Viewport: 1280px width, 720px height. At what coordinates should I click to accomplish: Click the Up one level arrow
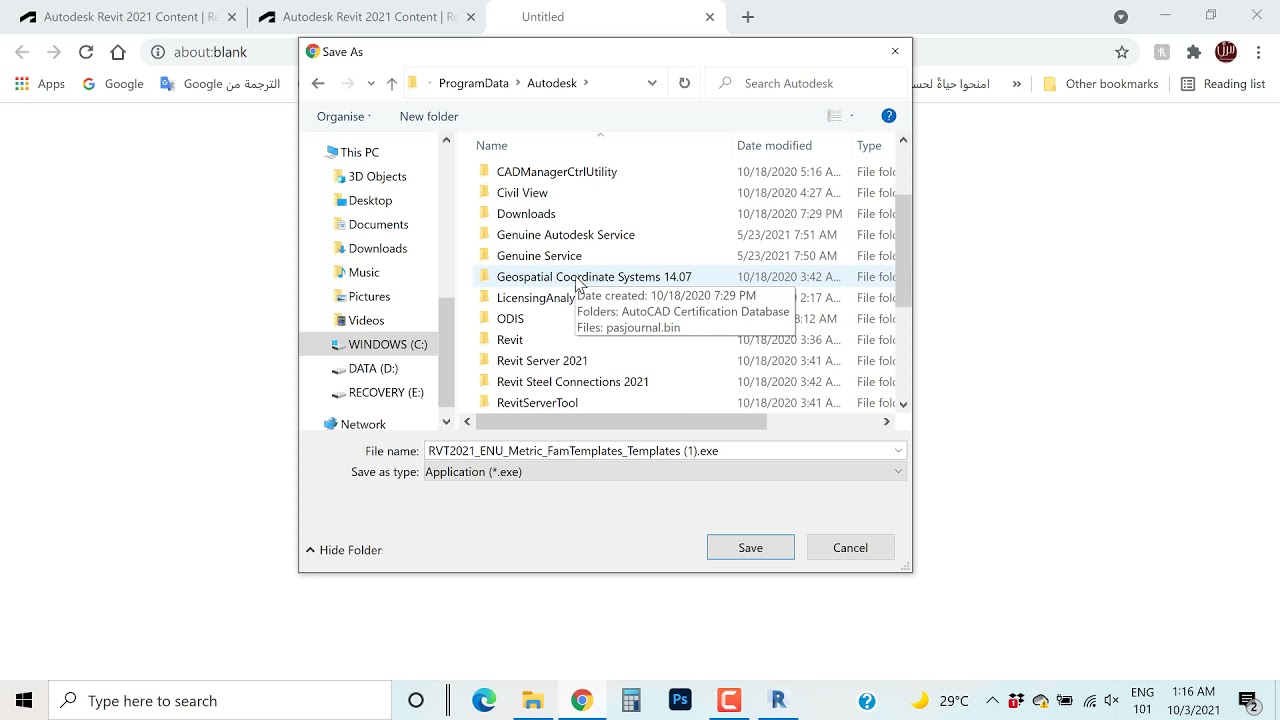[392, 83]
